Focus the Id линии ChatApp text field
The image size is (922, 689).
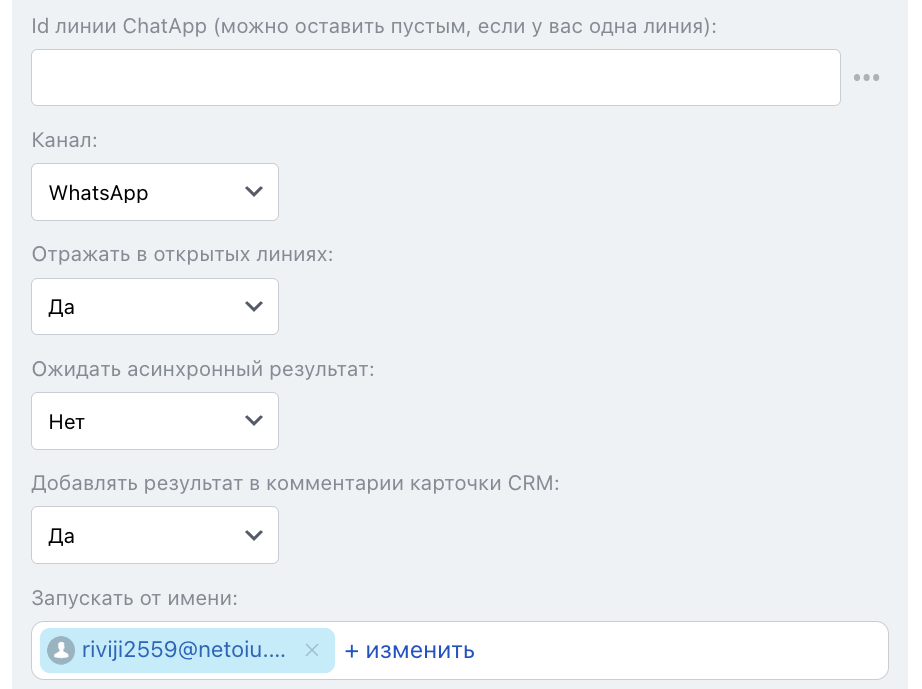click(435, 78)
